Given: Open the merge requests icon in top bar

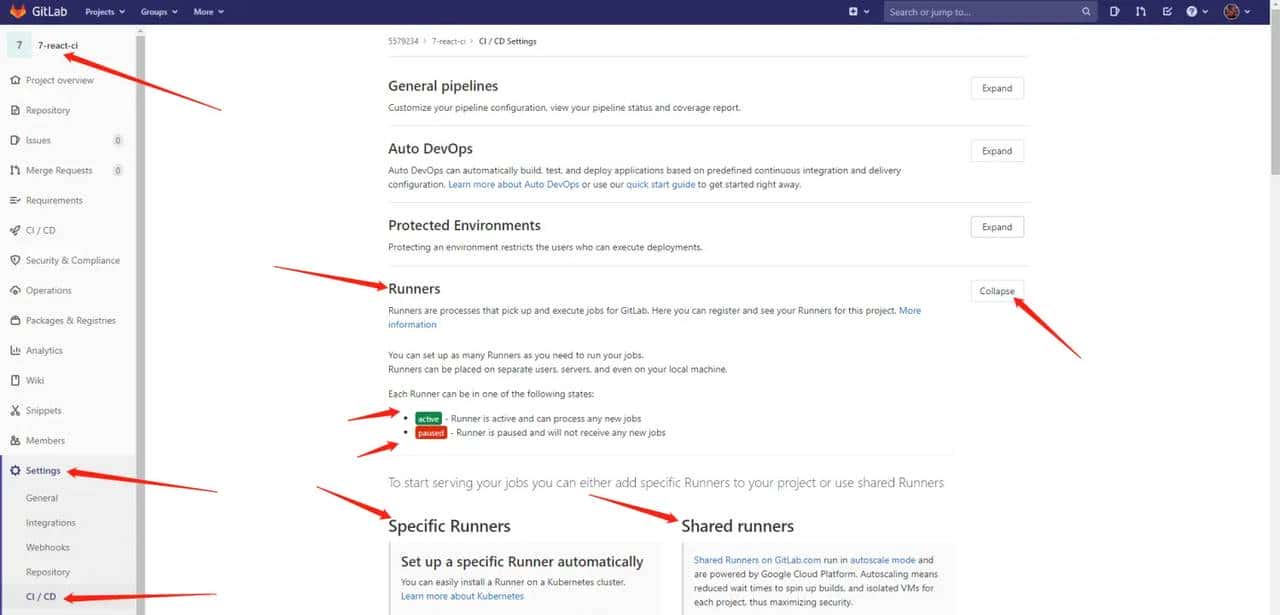Looking at the screenshot, I should click(x=1141, y=11).
